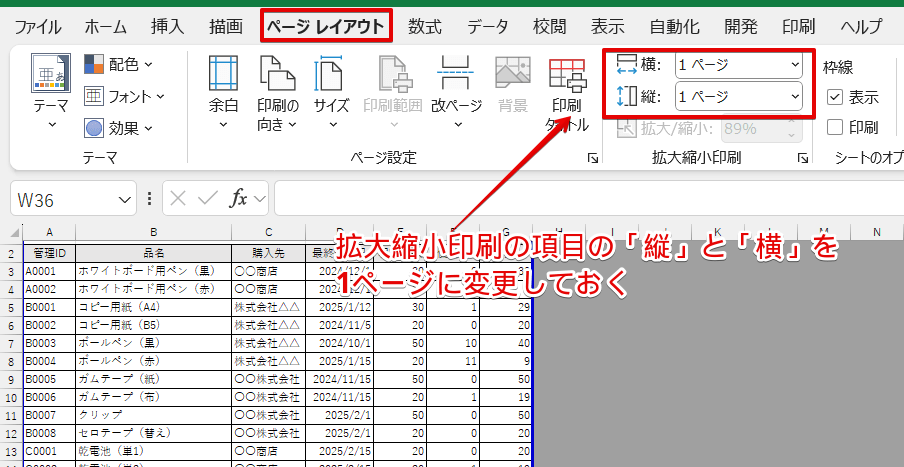Select column N header
The width and height of the screenshot is (904, 467).
(x=877, y=232)
